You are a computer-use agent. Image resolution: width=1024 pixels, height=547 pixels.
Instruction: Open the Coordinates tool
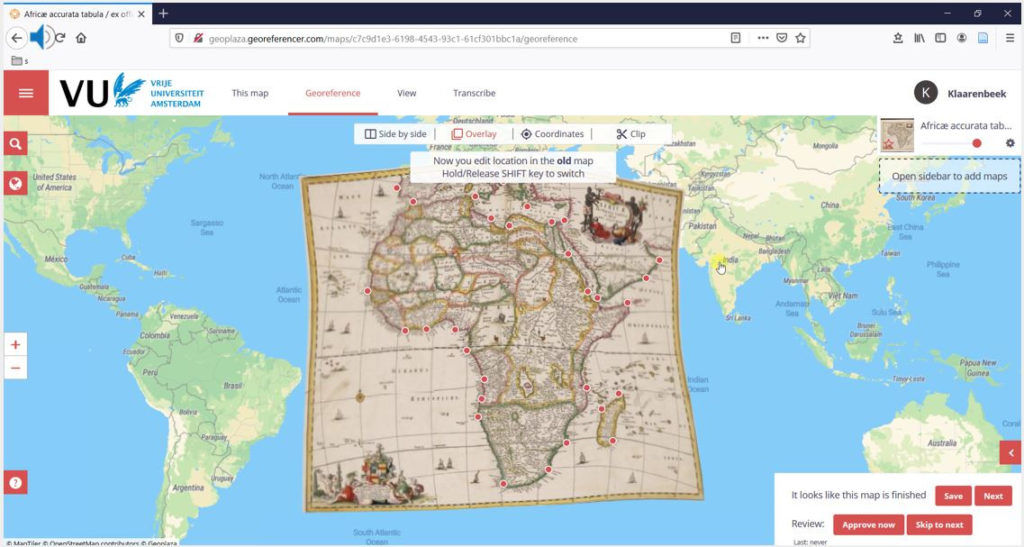pyautogui.click(x=552, y=134)
